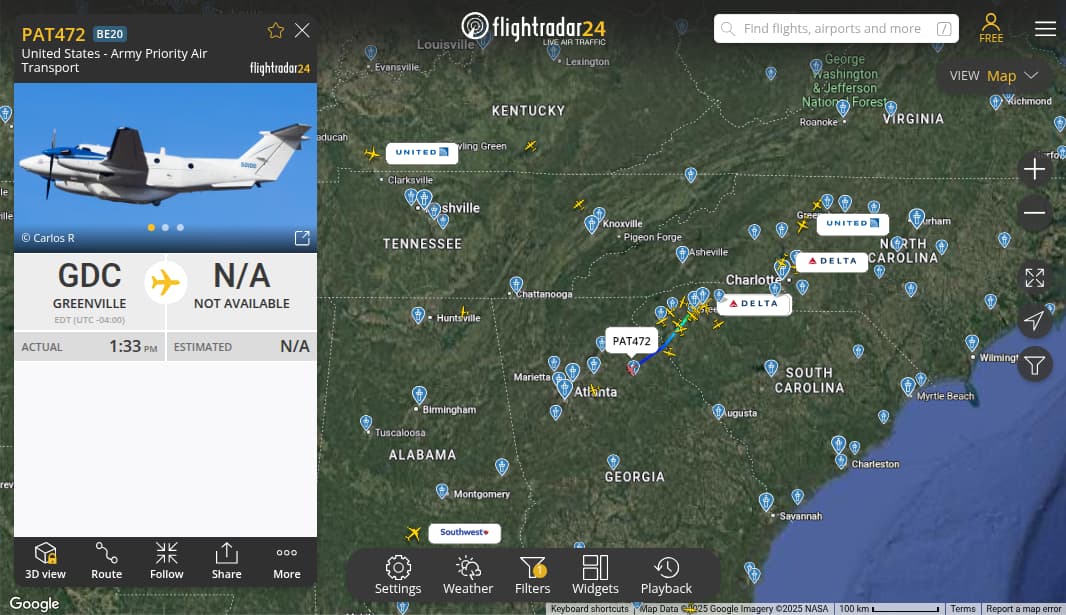
Task: Zoom out the map with minus button
Action: pyautogui.click(x=1035, y=213)
